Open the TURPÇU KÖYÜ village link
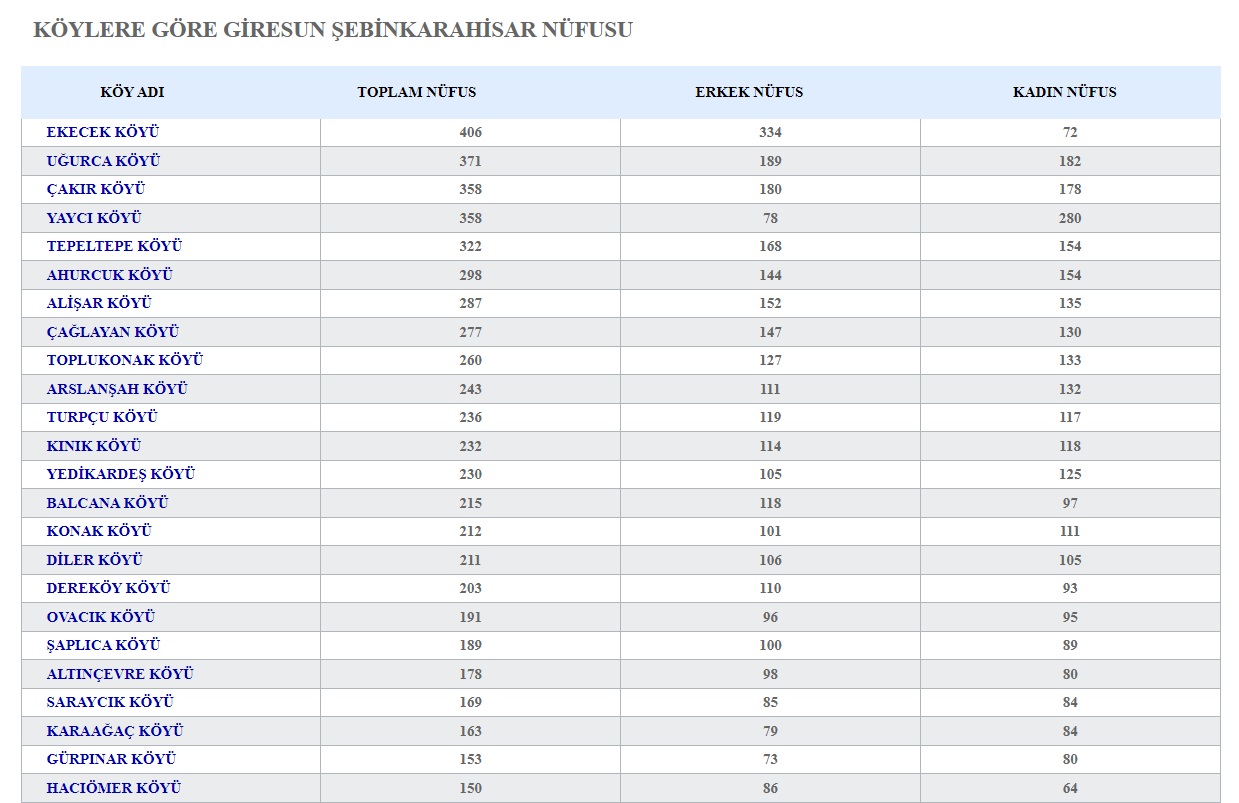Viewport: 1239px width, 803px height. pos(102,417)
